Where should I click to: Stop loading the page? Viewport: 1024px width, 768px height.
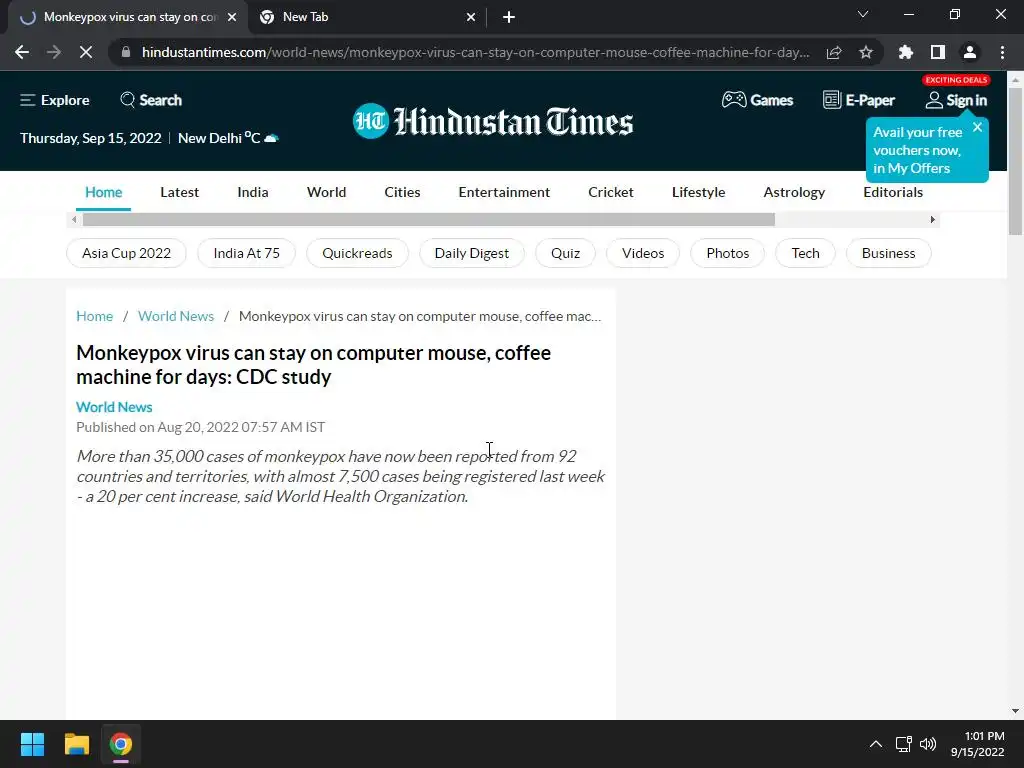tap(86, 52)
